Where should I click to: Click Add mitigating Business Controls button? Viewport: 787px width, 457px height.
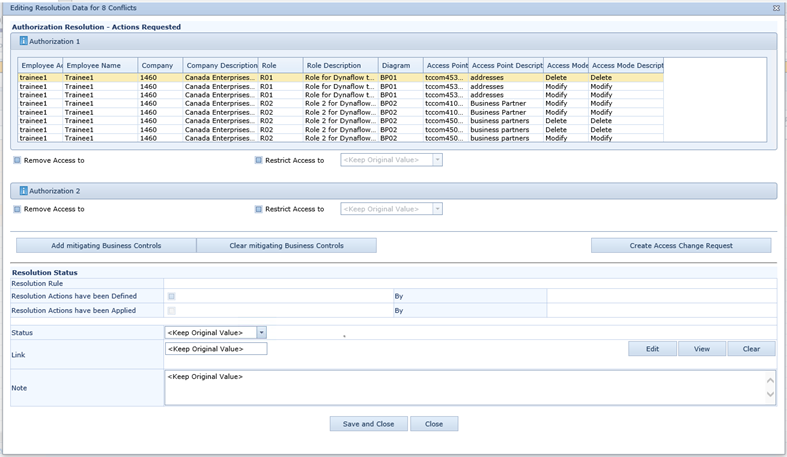pos(106,245)
